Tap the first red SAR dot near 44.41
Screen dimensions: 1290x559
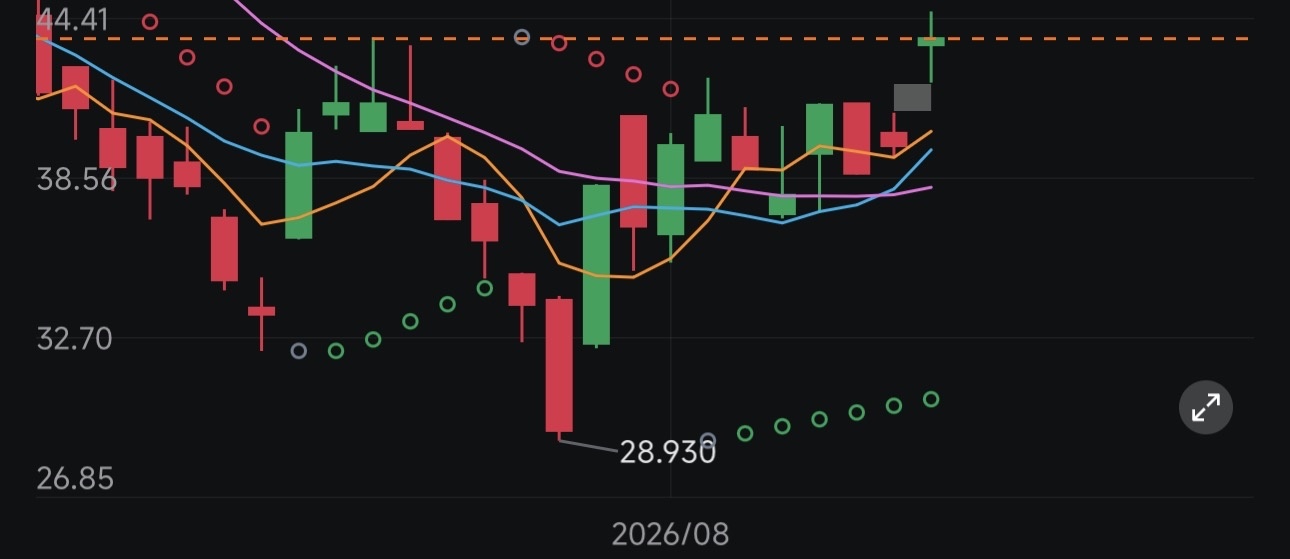tap(150, 21)
